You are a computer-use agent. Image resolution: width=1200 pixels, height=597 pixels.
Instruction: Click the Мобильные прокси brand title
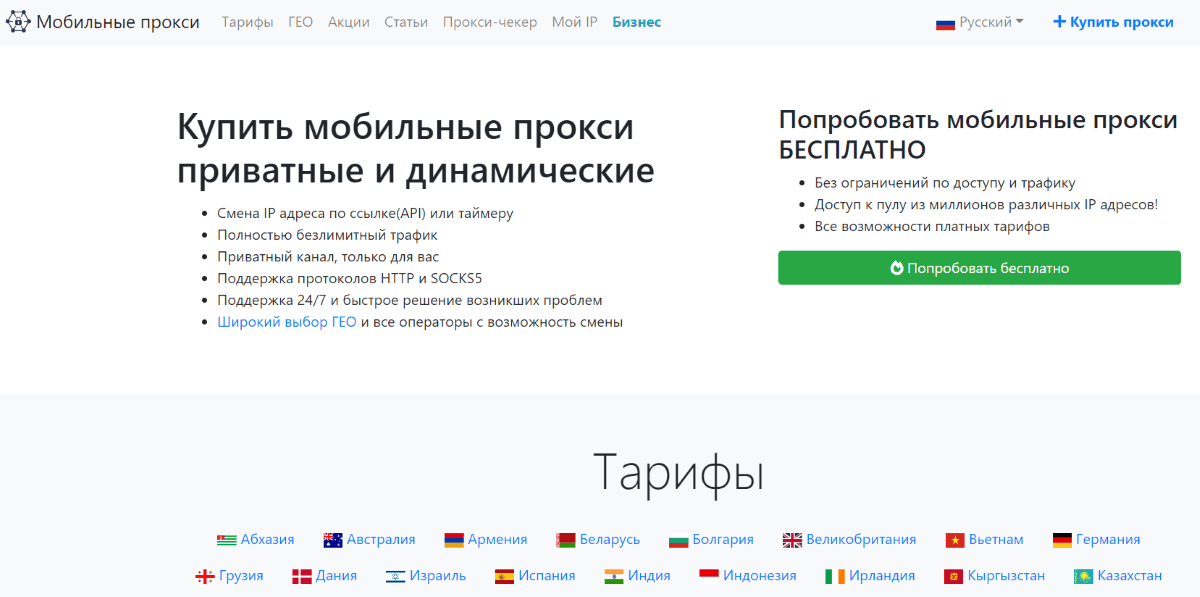118,22
